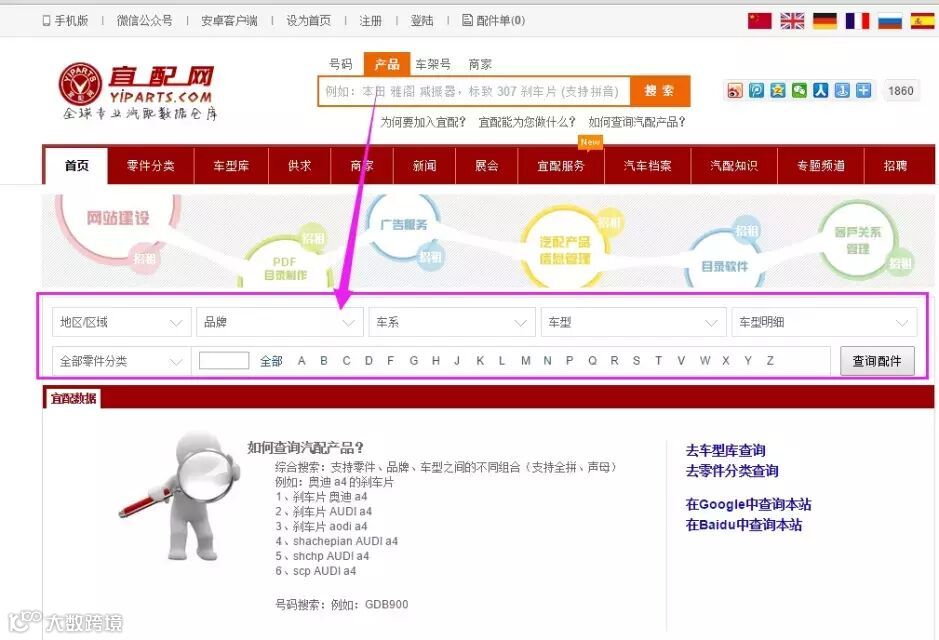Select the 车架号 search tab
Viewport: 939px width, 640px height.
click(433, 64)
